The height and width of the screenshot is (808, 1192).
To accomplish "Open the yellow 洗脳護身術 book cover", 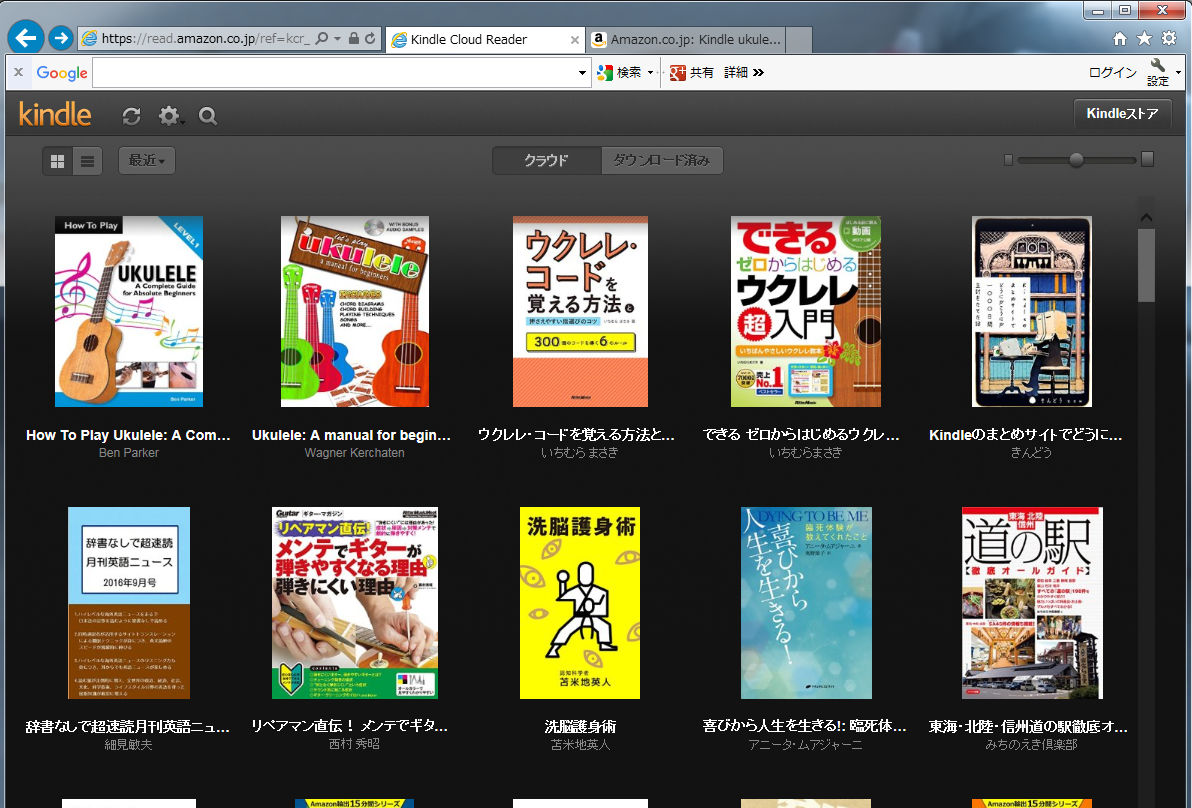I will 580,603.
